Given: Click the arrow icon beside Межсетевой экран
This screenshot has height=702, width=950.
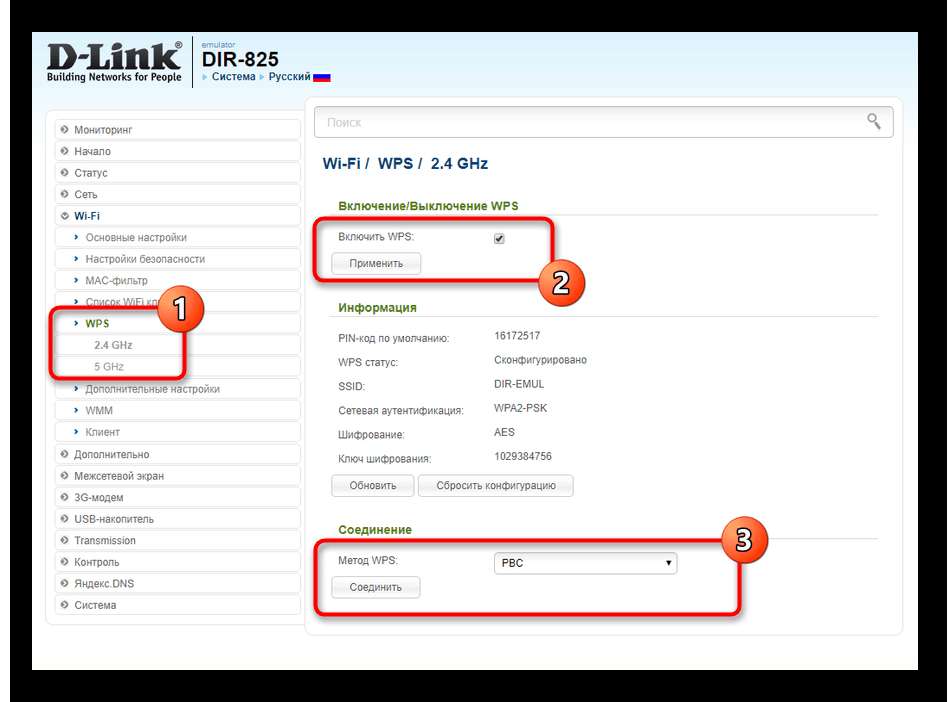Looking at the screenshot, I should [x=65, y=476].
